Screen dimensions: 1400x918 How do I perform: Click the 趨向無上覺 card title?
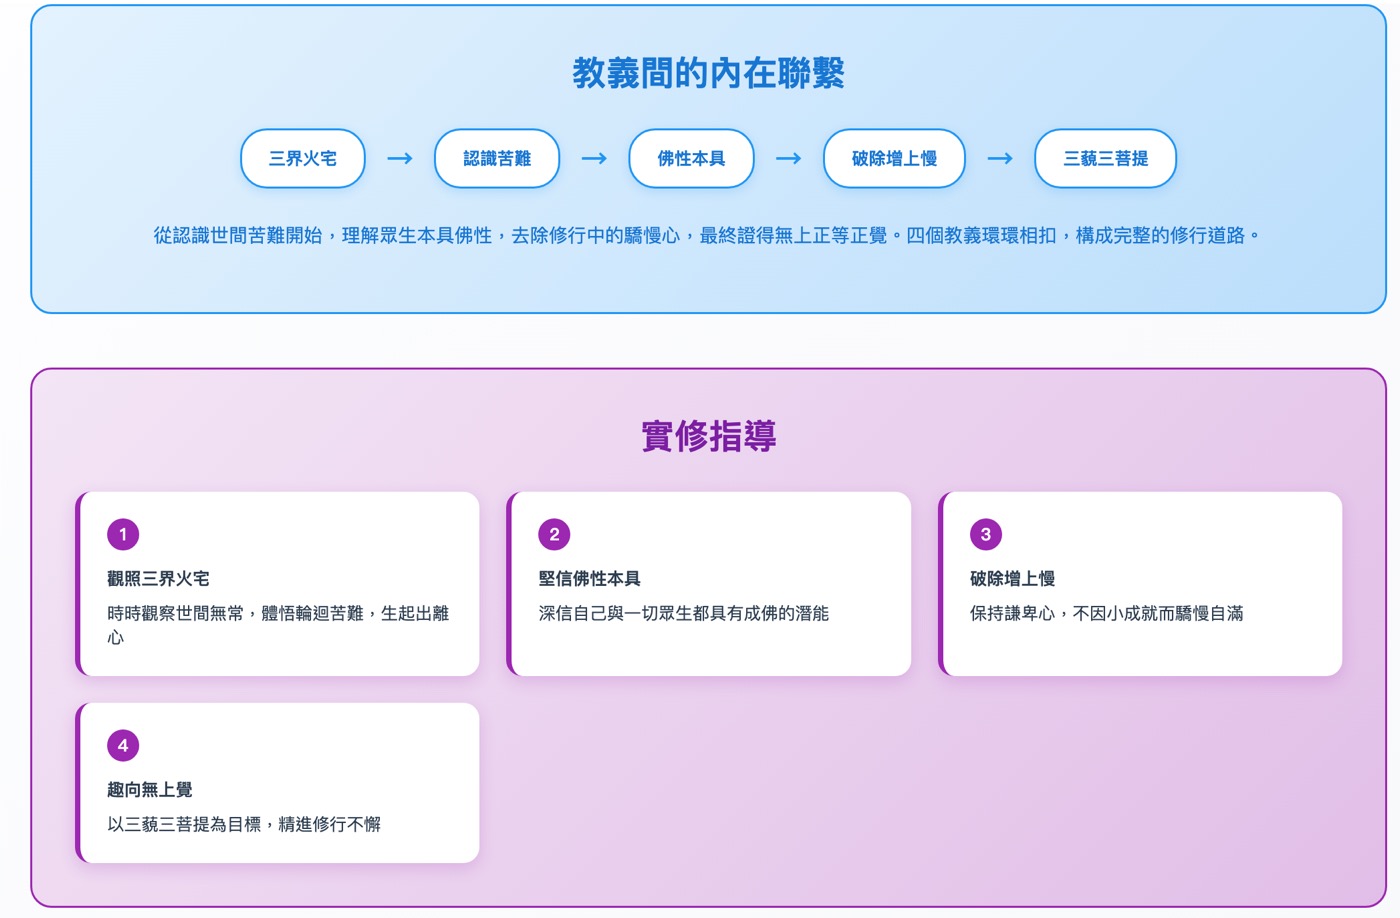(149, 789)
